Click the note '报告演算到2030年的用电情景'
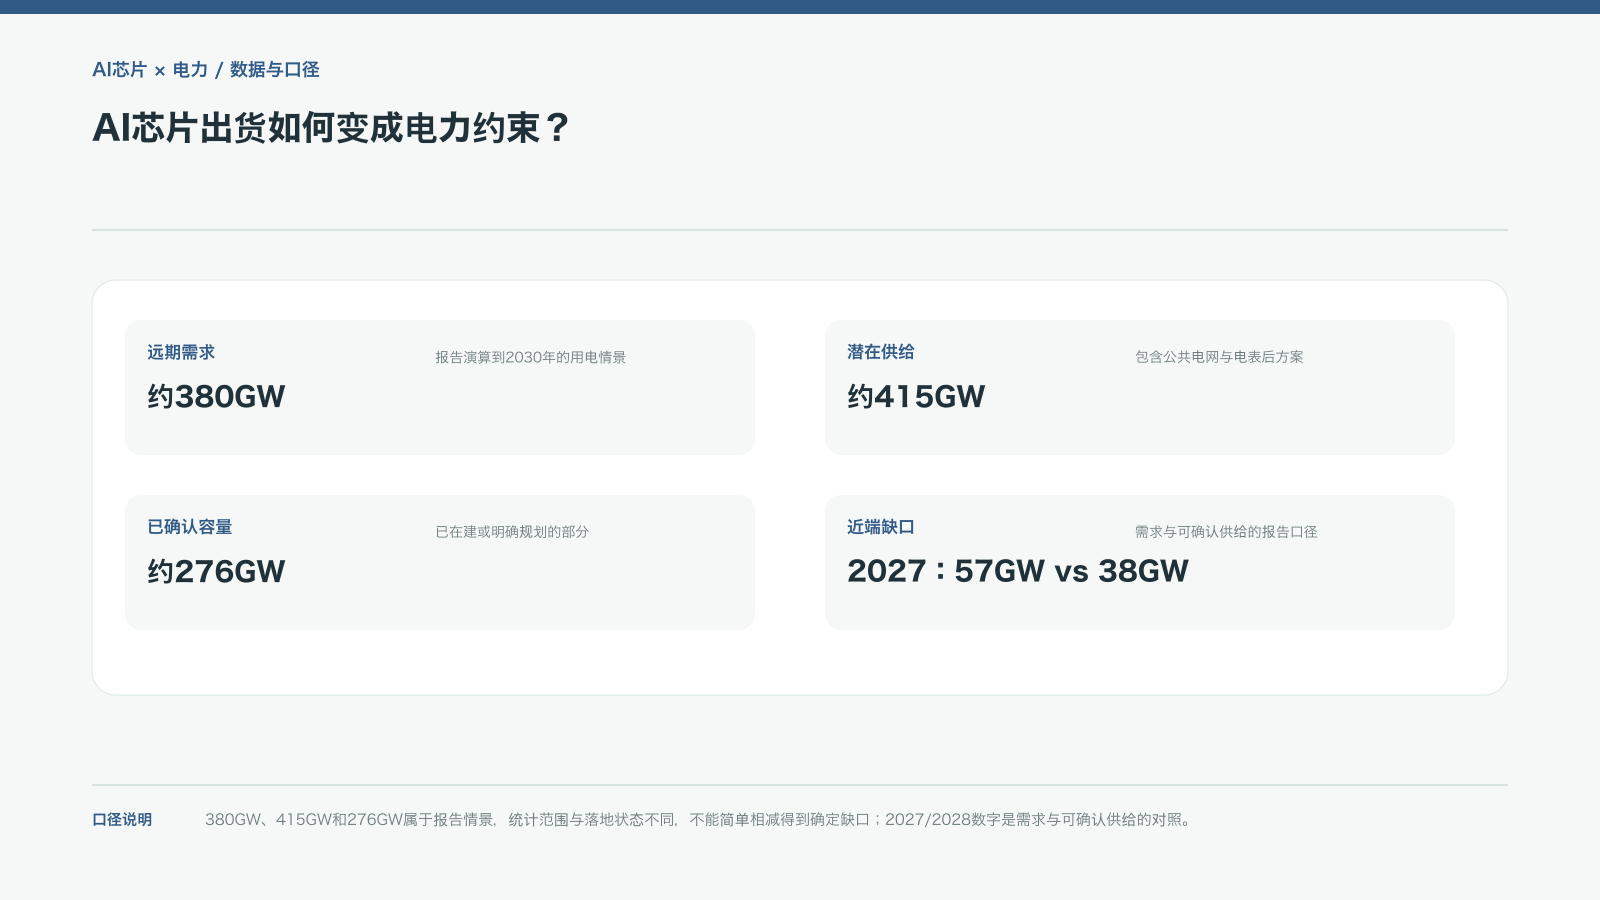Viewport: 1600px width, 900px height. (x=531, y=357)
